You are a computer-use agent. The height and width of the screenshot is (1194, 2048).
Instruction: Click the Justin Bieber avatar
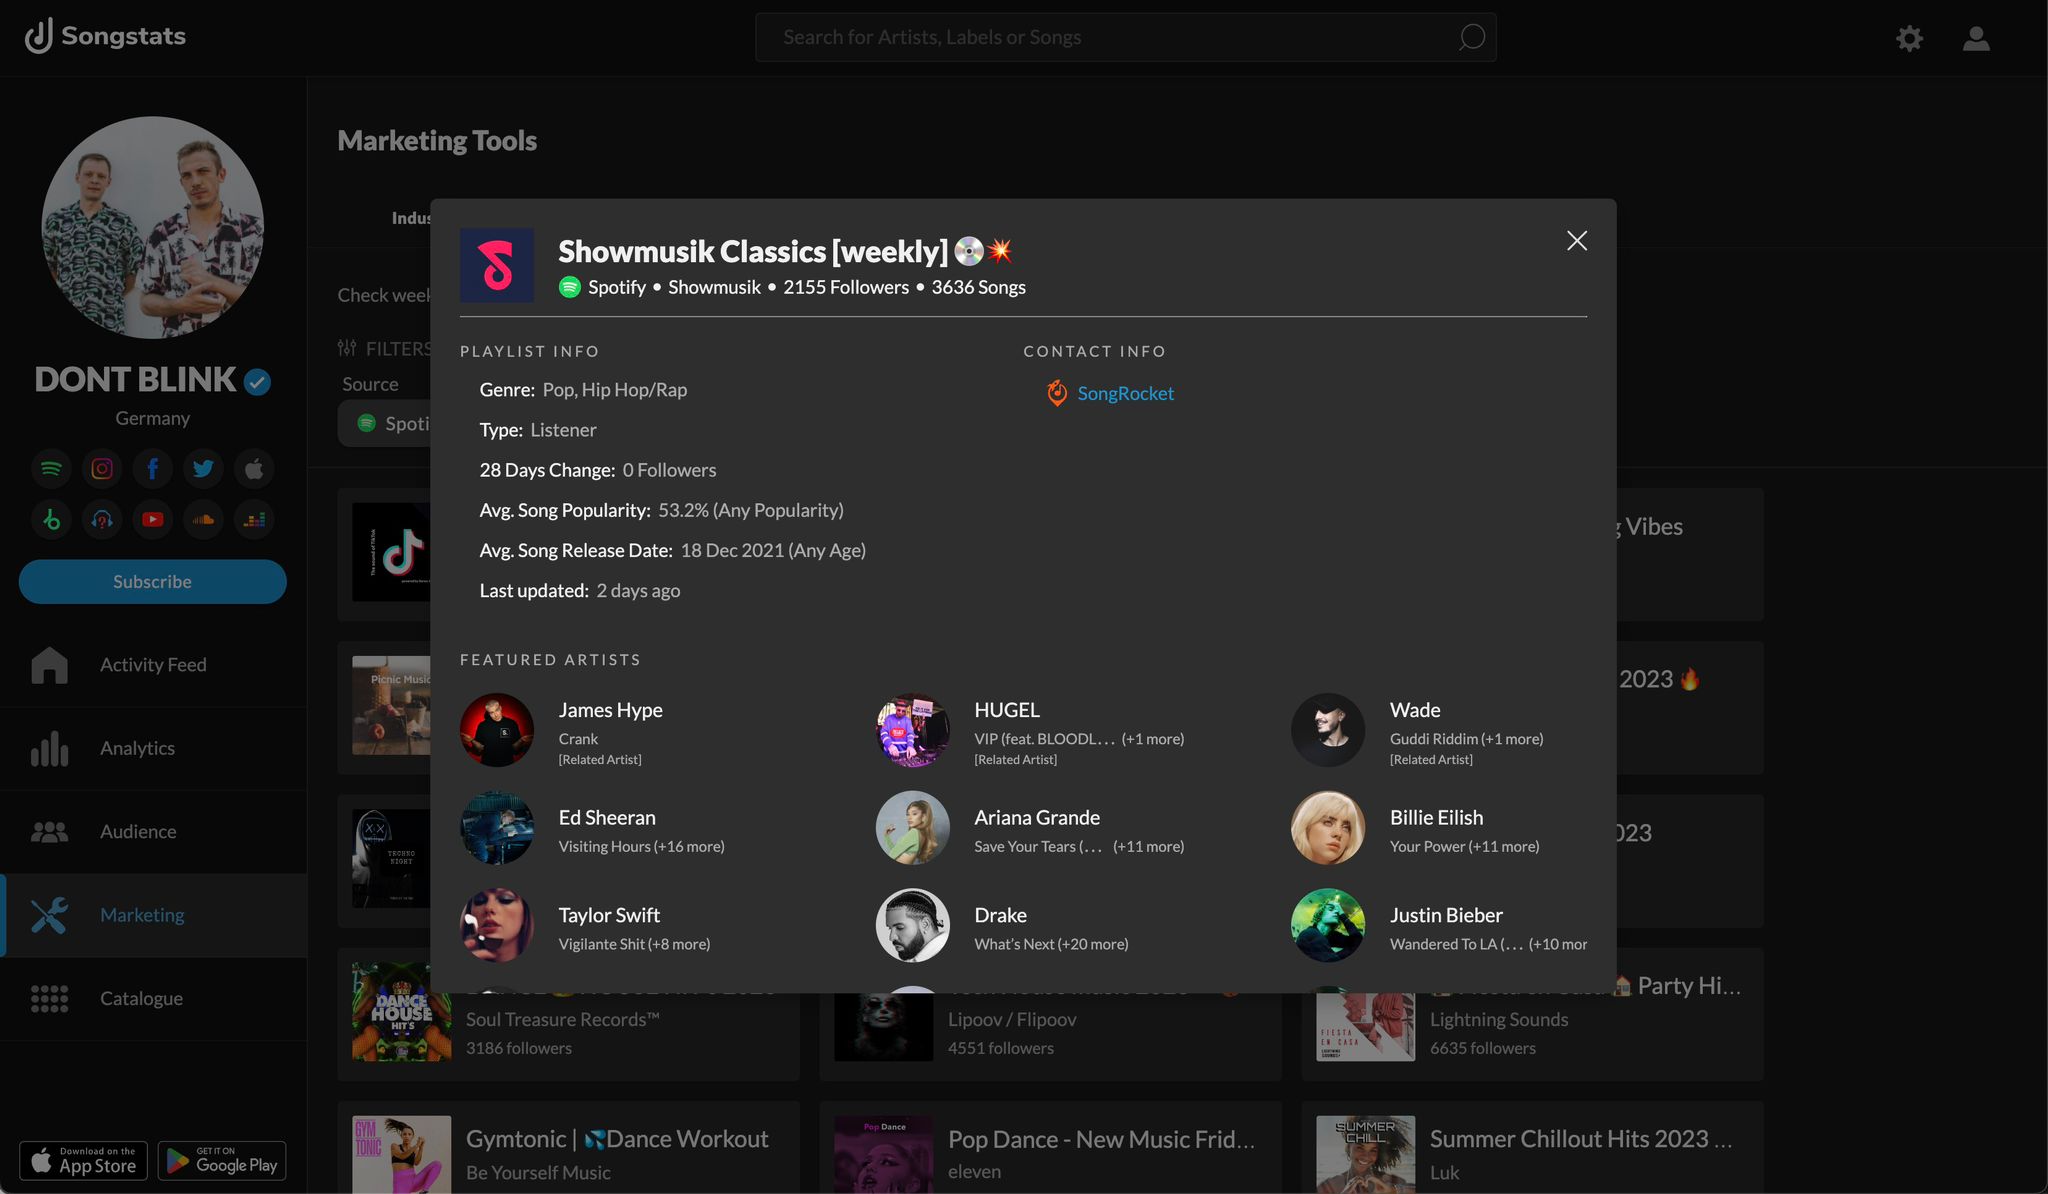[1328, 926]
